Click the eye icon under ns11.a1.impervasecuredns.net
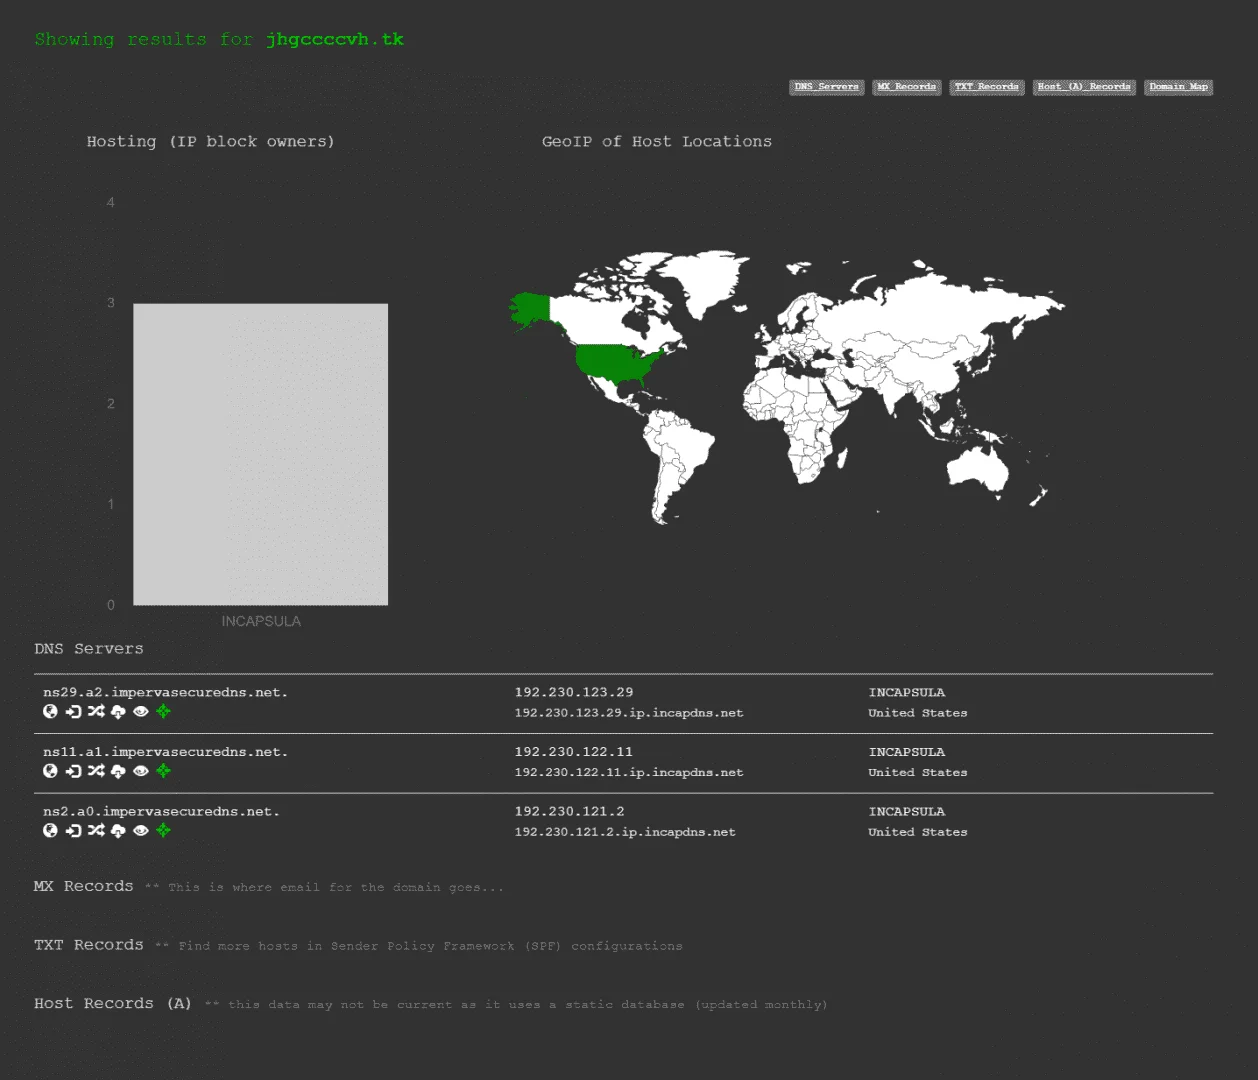Viewport: 1258px width, 1080px height. coord(141,771)
